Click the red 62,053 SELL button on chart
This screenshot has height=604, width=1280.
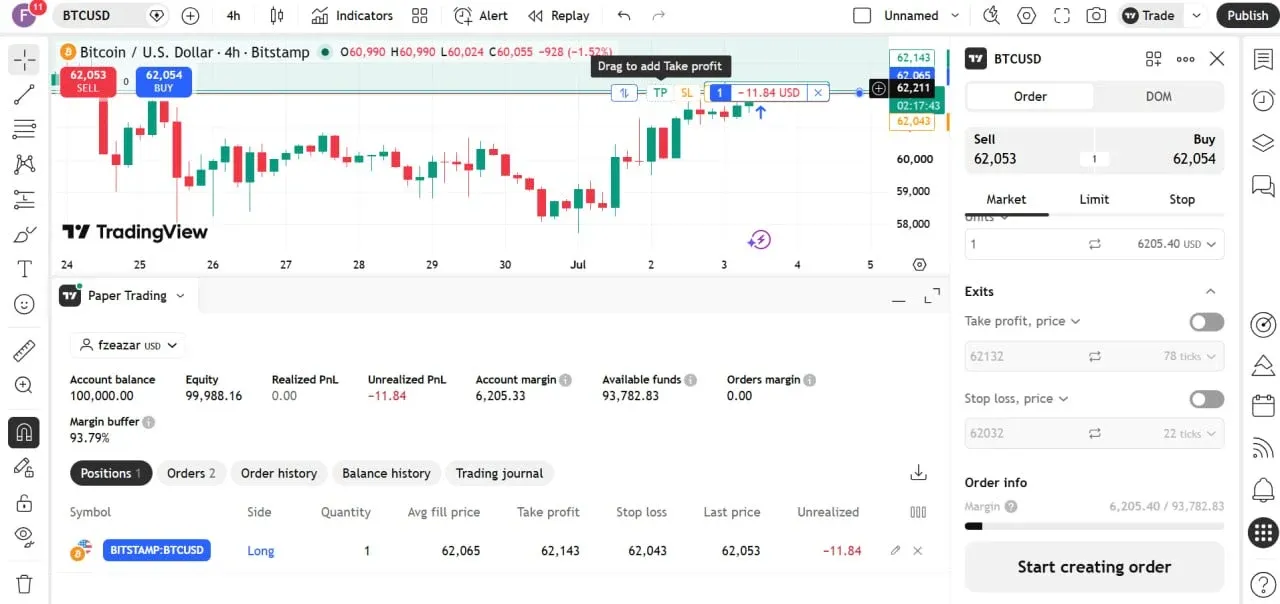(88, 81)
